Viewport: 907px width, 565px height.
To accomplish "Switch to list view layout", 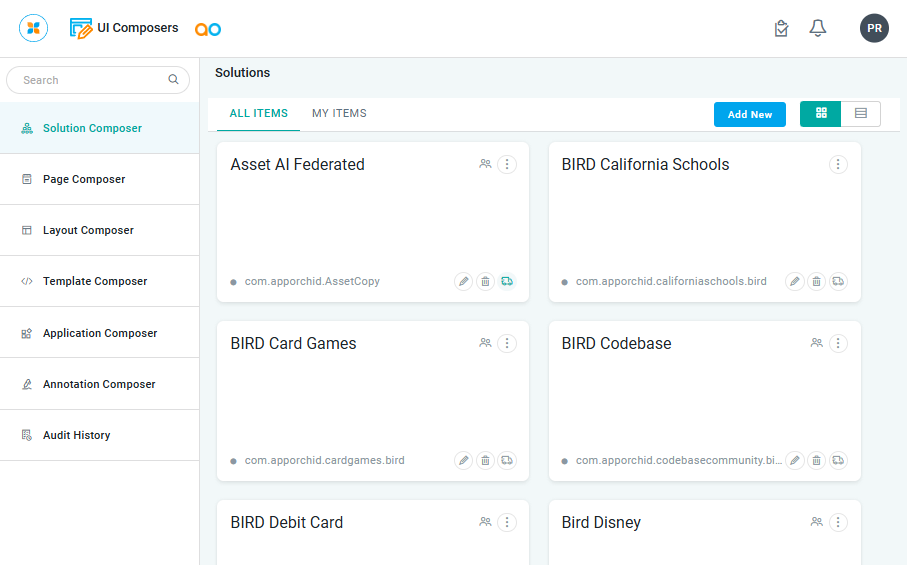I will point(860,114).
